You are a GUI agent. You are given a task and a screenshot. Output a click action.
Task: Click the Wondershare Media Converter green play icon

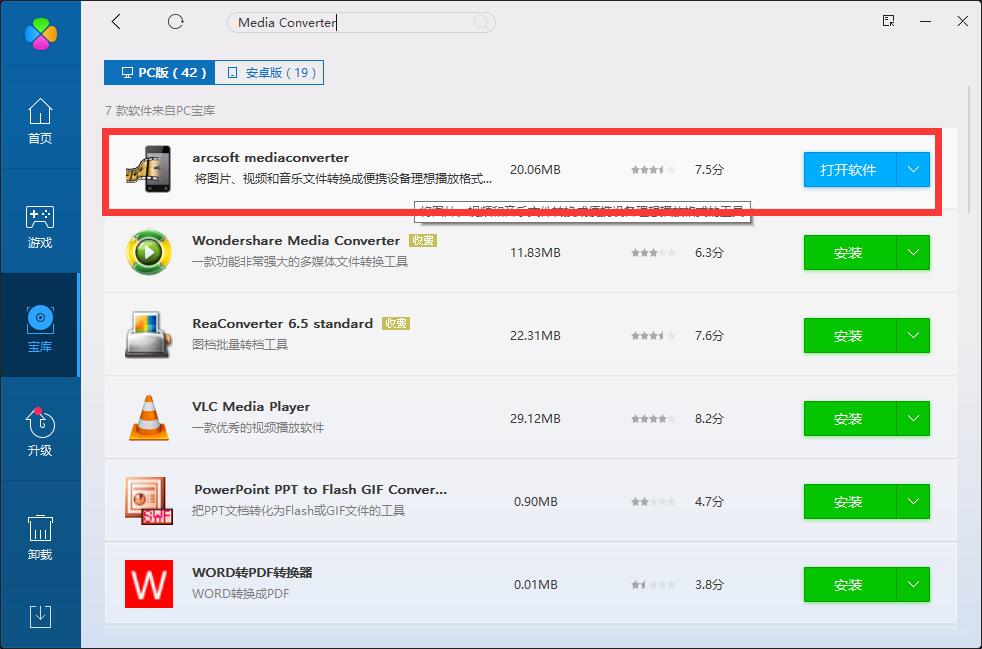click(x=148, y=252)
